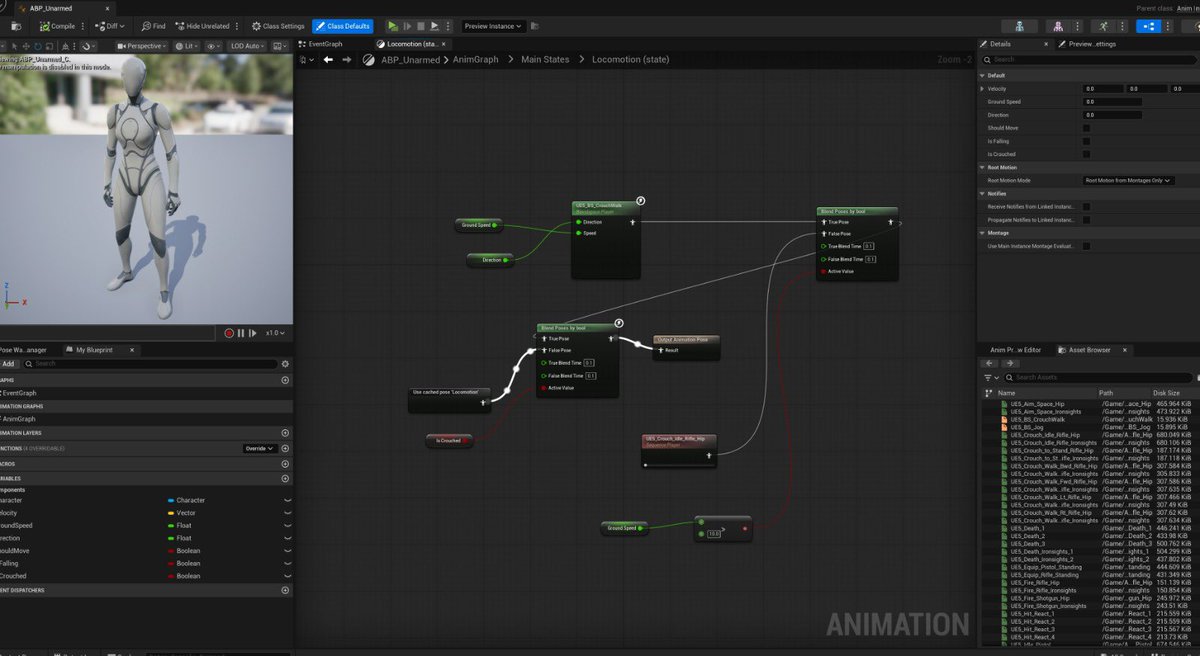Select UE5_BS_CrouchWalk asset row

(x=1090, y=419)
